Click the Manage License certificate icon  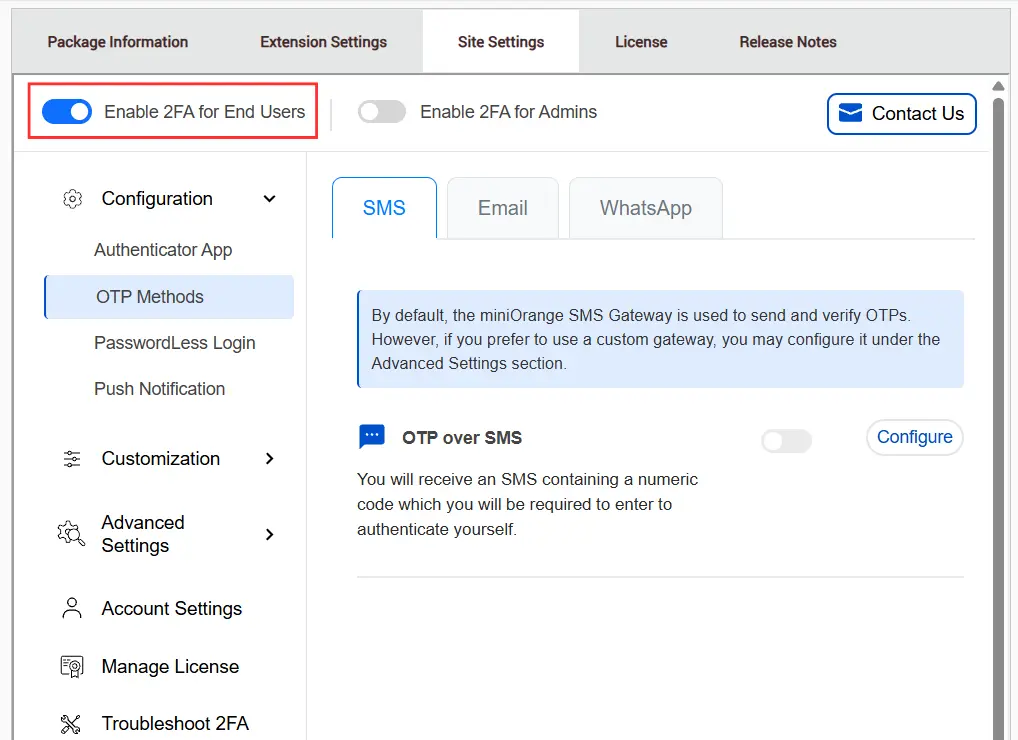72,667
